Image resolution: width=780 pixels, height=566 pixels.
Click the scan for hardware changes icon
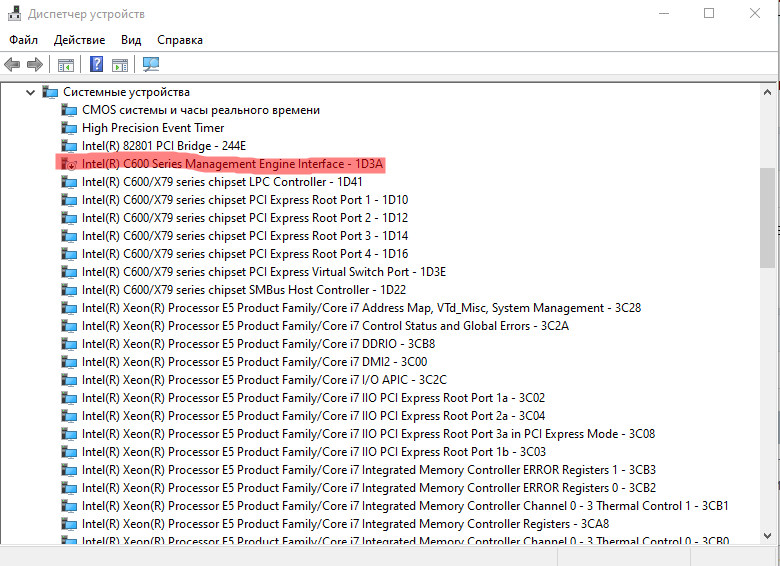pyautogui.click(x=151, y=64)
